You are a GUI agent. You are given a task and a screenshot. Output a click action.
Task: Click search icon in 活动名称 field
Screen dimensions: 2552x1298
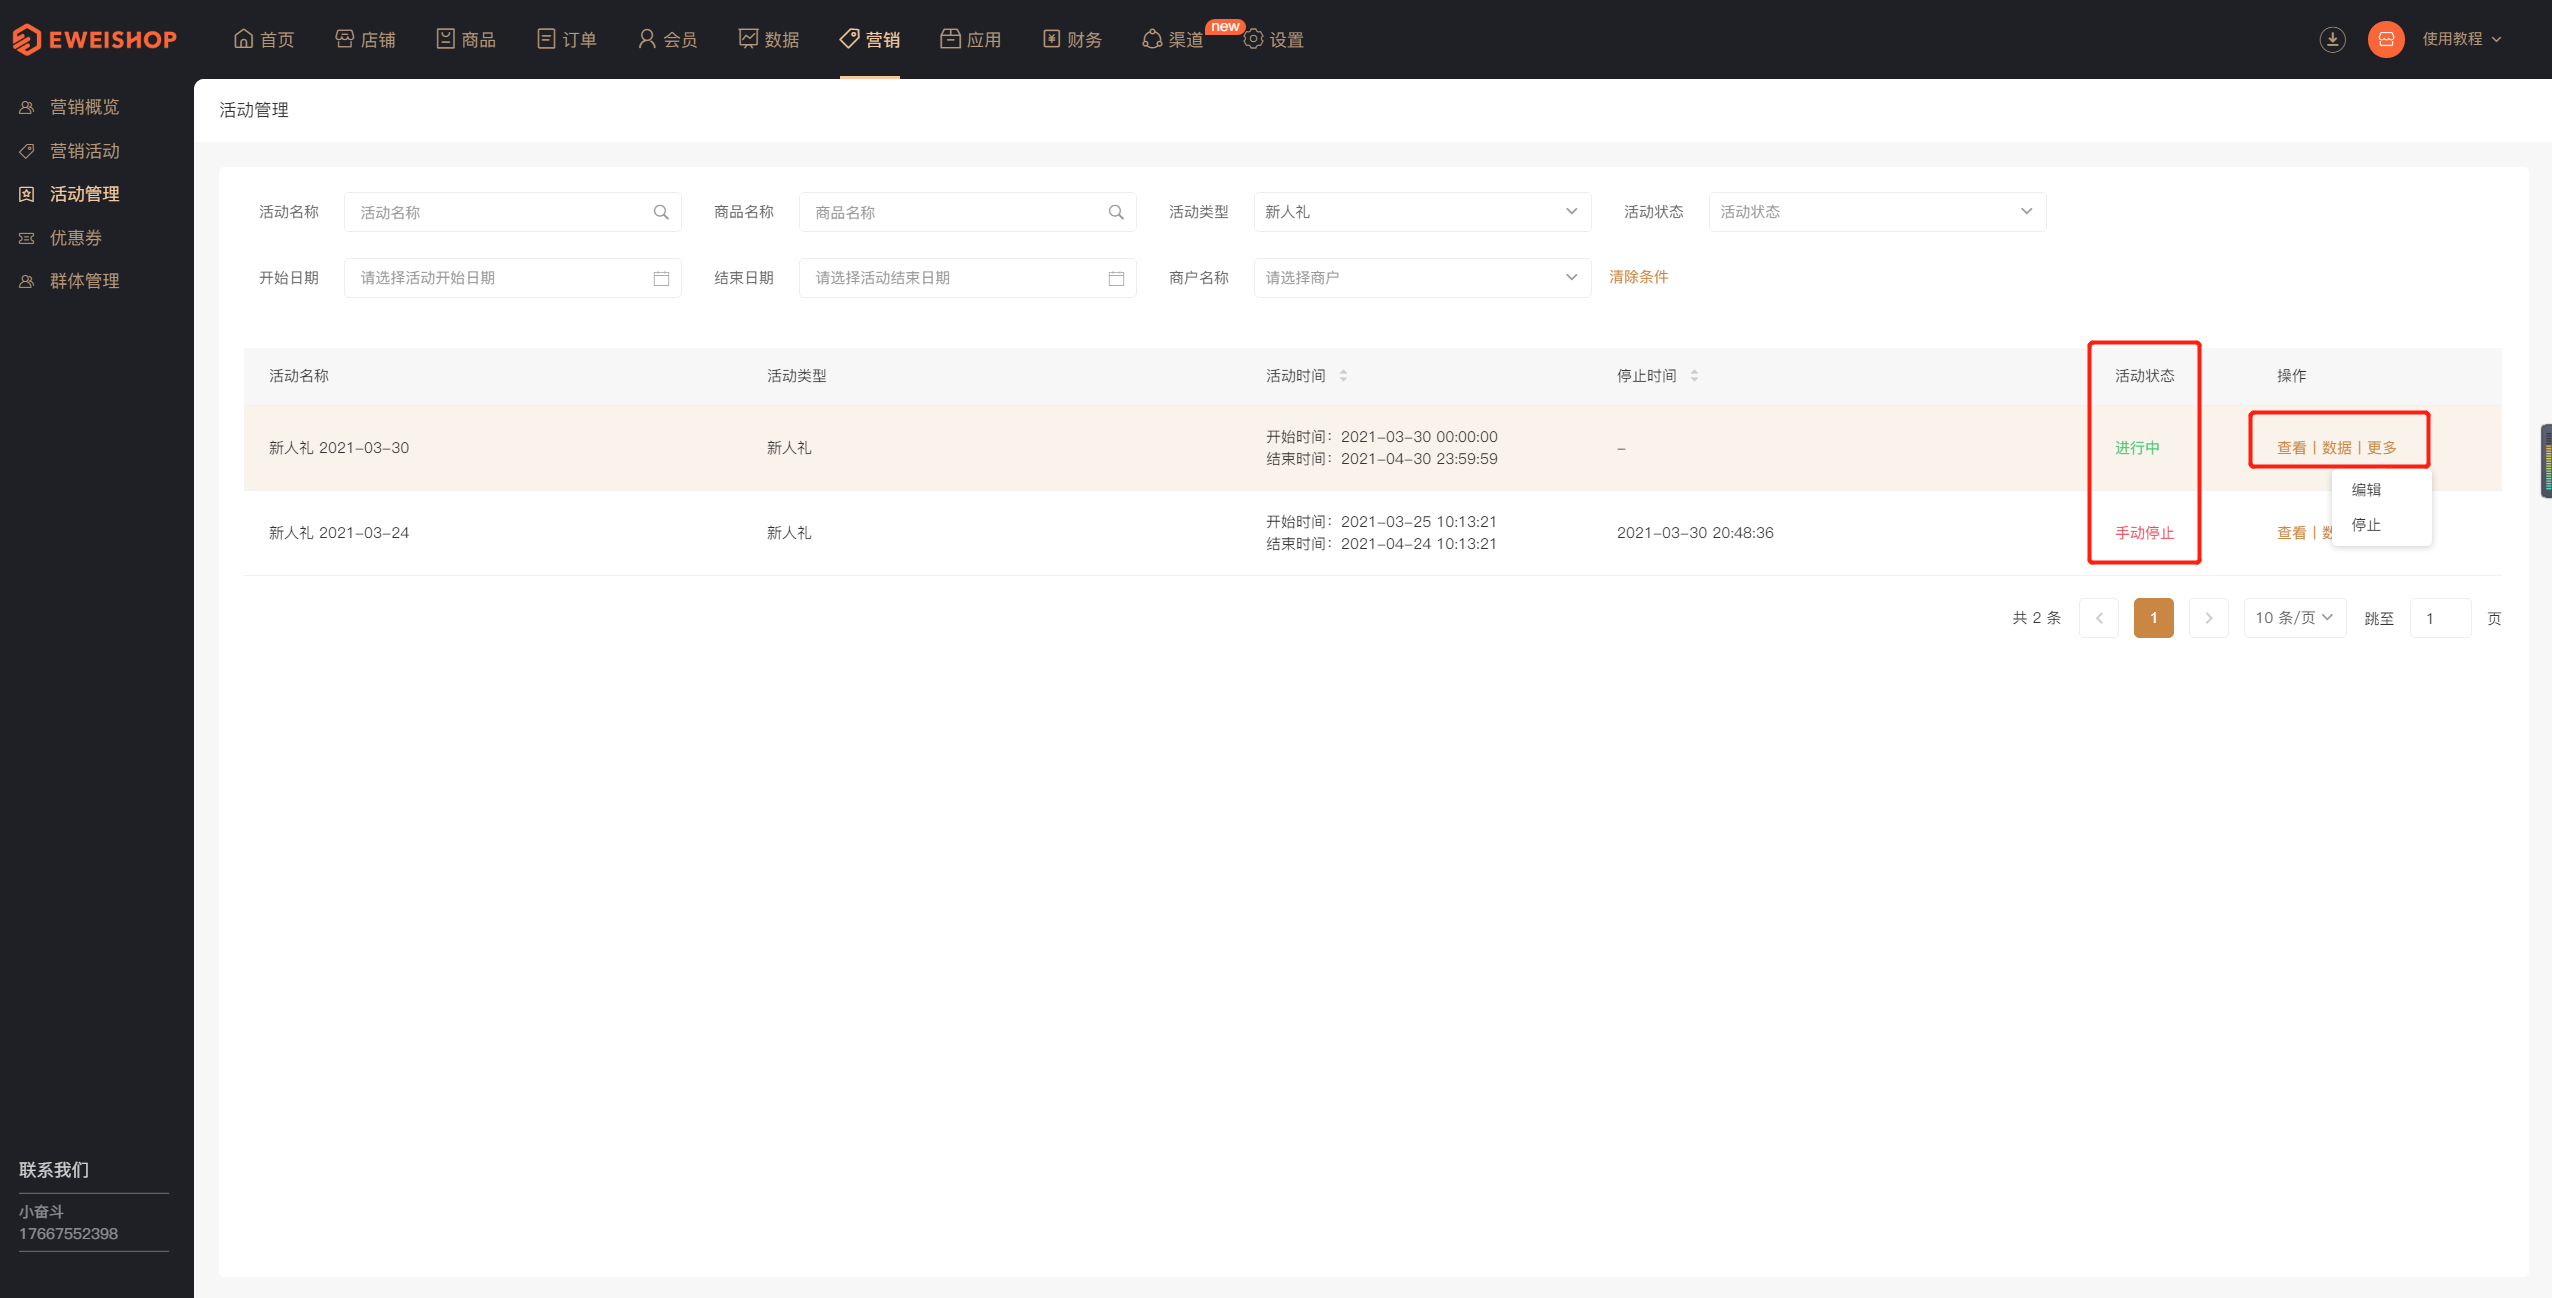pos(661,212)
